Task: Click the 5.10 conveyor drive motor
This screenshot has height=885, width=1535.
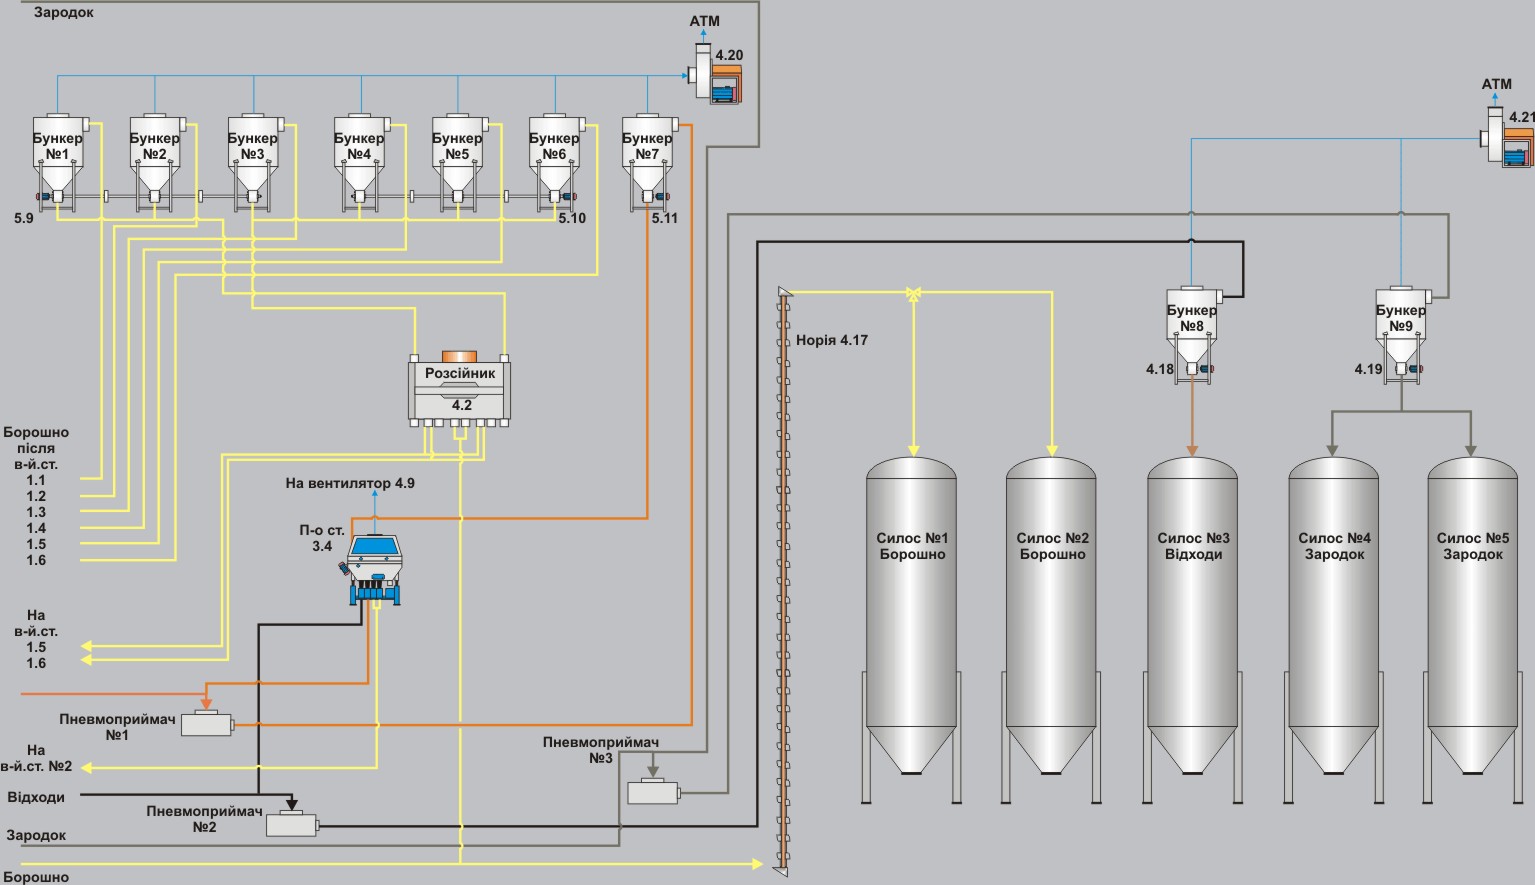Action: pos(570,197)
